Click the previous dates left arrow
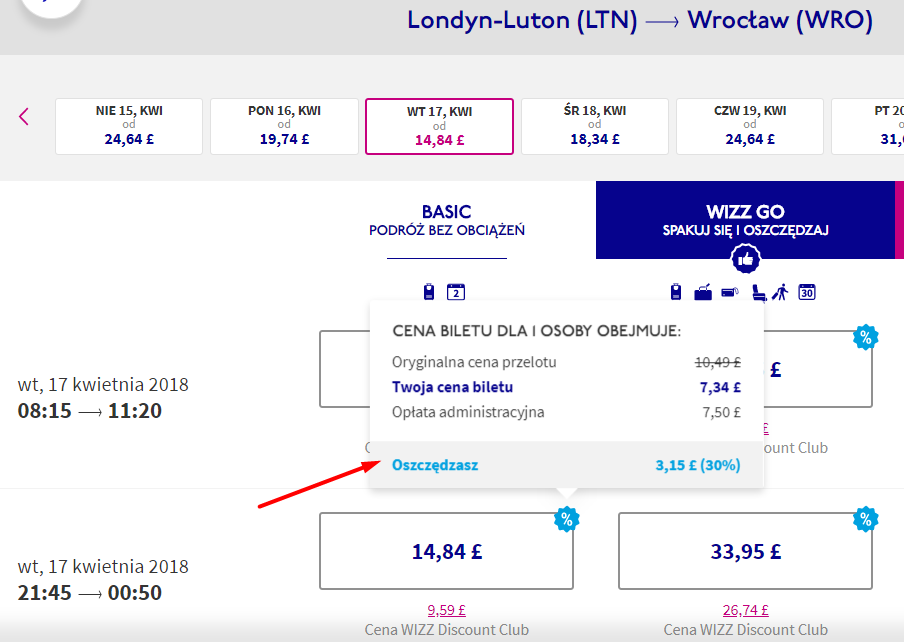This screenshot has width=904, height=642. click(24, 116)
